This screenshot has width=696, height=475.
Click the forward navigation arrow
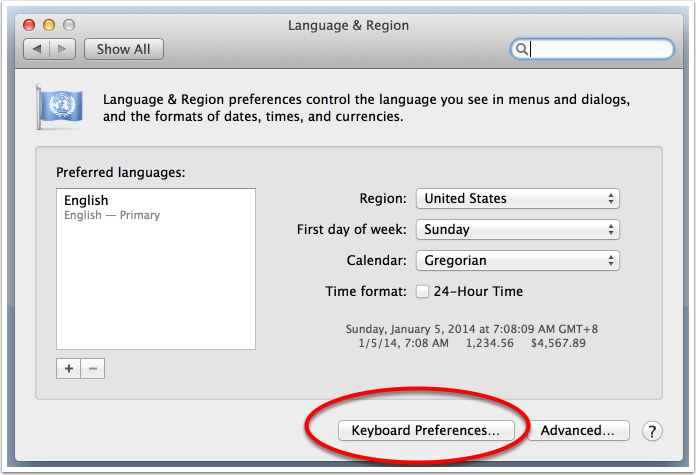62,49
